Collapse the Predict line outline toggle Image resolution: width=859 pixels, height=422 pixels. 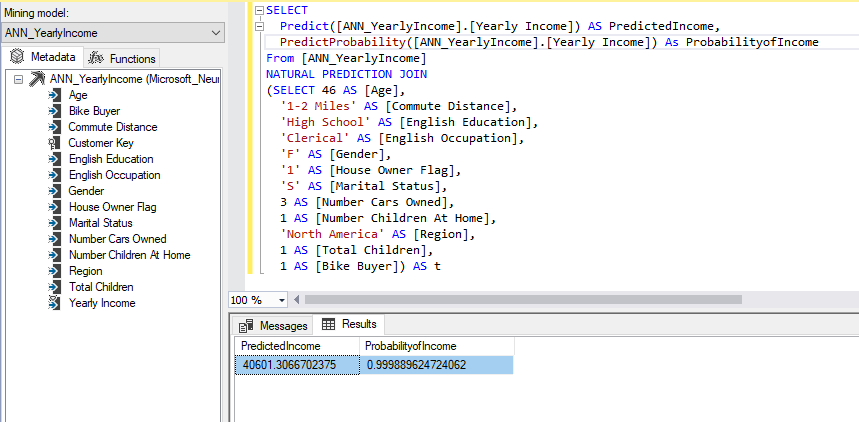click(x=259, y=26)
